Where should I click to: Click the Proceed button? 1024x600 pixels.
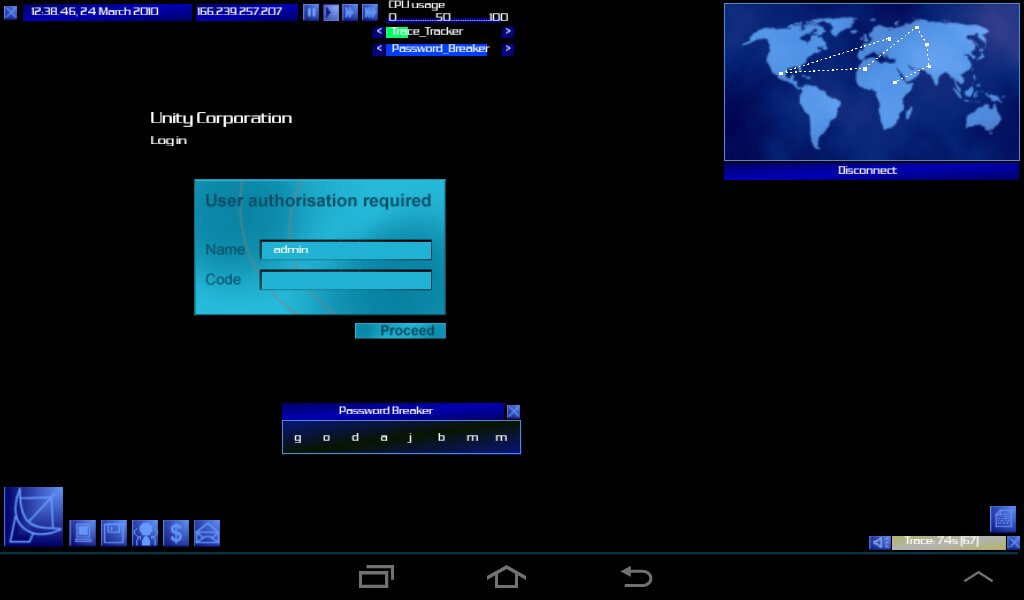[400, 331]
